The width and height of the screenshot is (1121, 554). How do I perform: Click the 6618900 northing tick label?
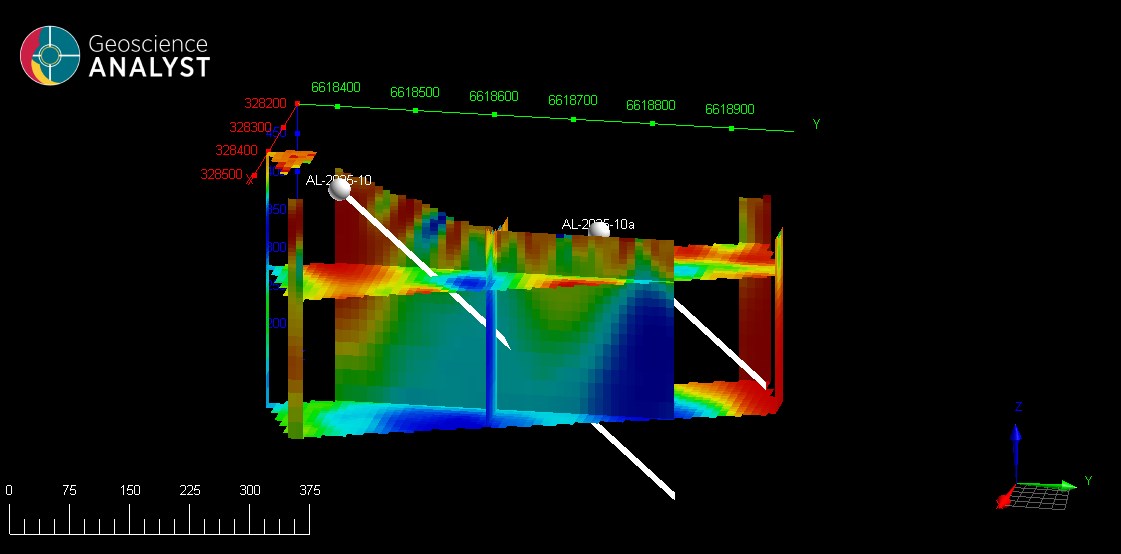click(x=730, y=109)
